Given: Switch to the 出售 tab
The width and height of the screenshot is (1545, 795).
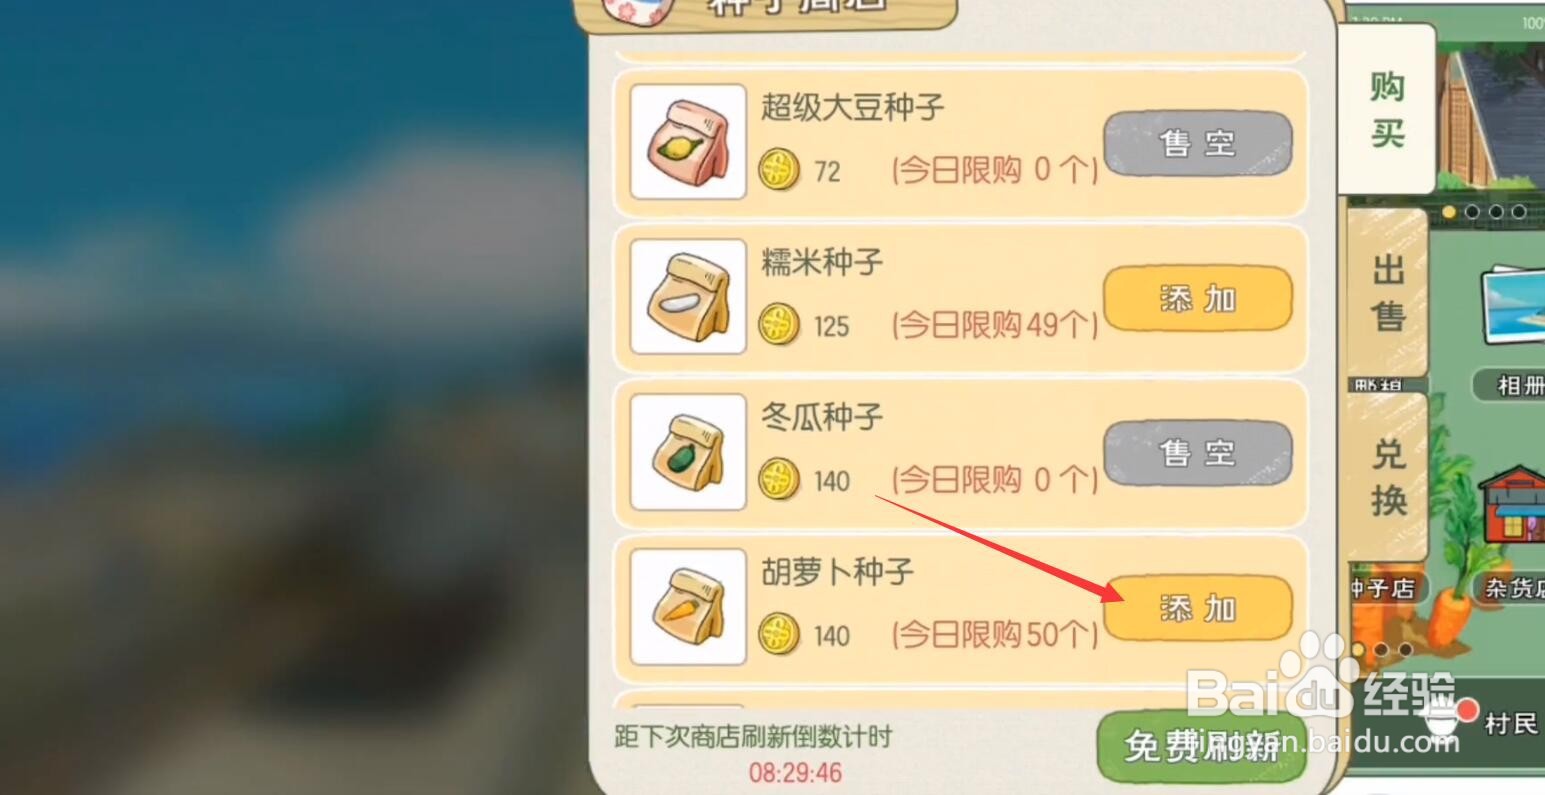Looking at the screenshot, I should 1388,295.
